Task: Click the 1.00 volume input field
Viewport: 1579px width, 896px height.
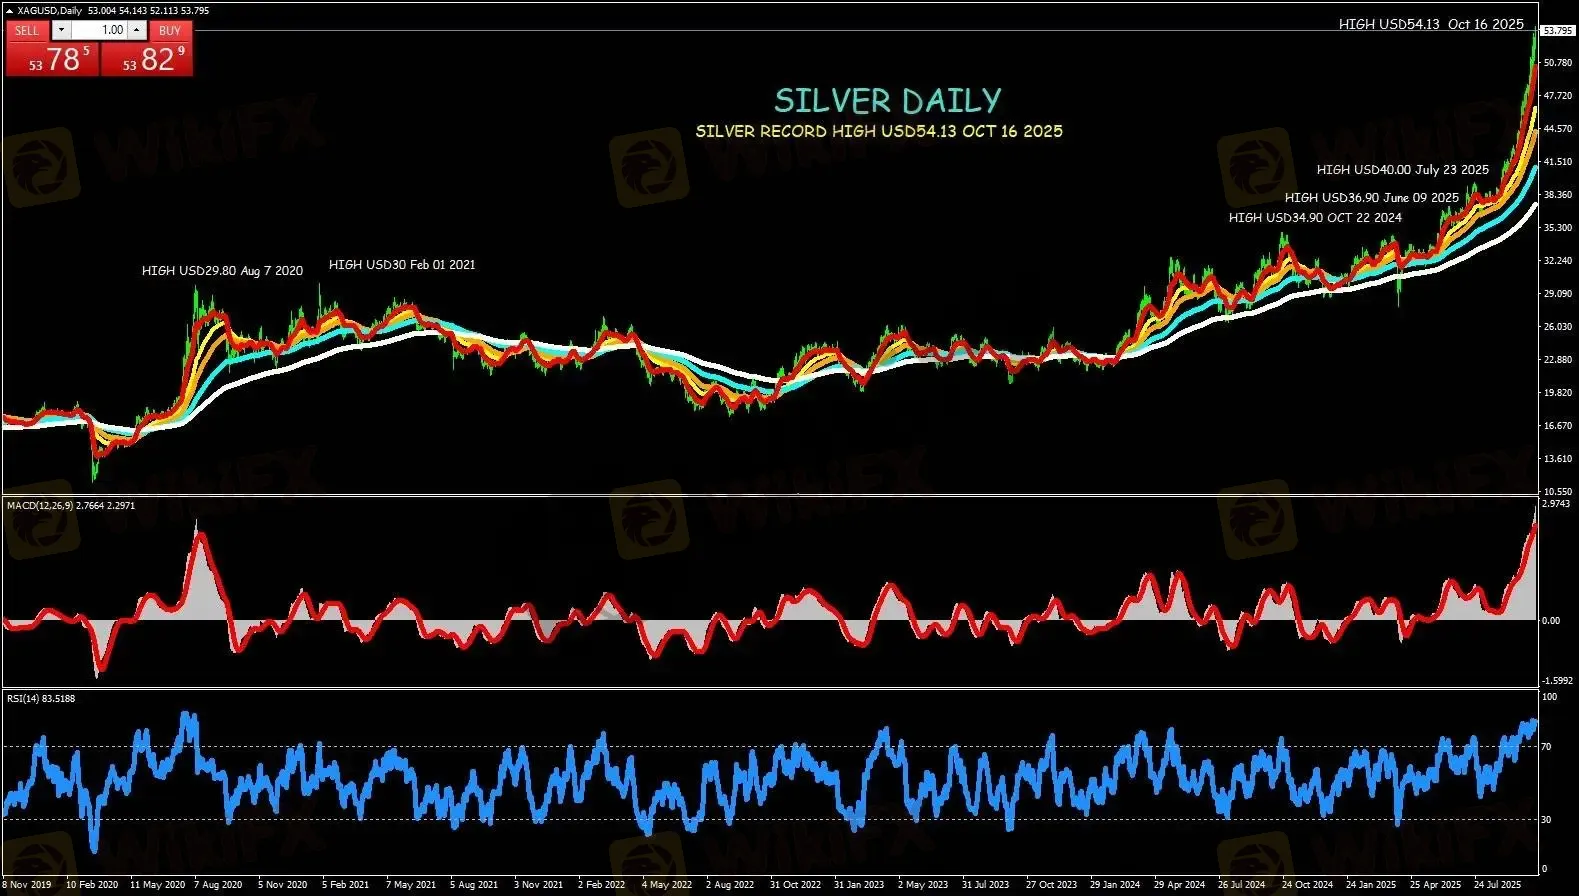Action: click(100, 31)
